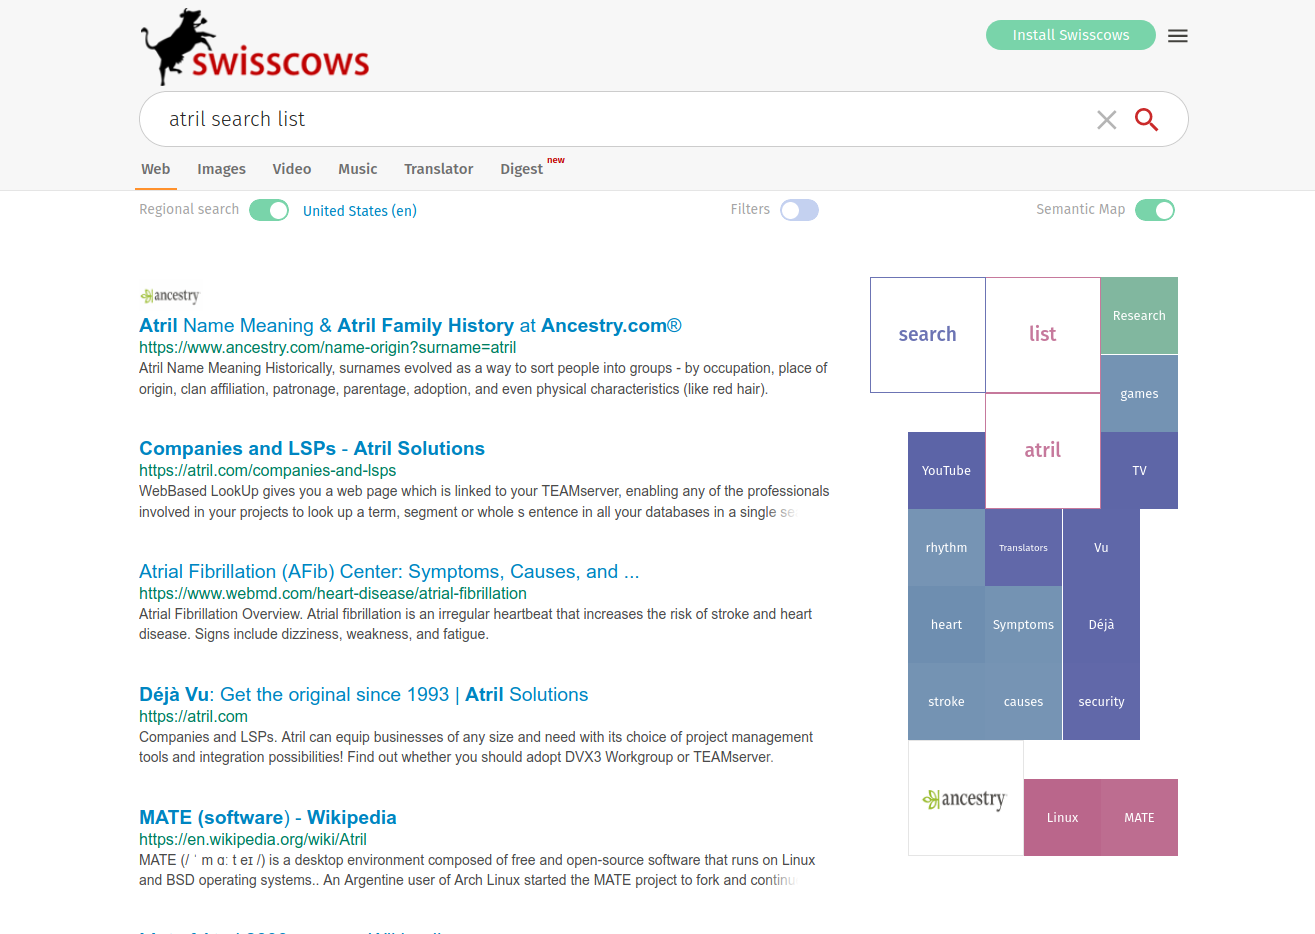Image resolution: width=1315 pixels, height=934 pixels.
Task: Select the stroke tile
Action: click(x=946, y=702)
